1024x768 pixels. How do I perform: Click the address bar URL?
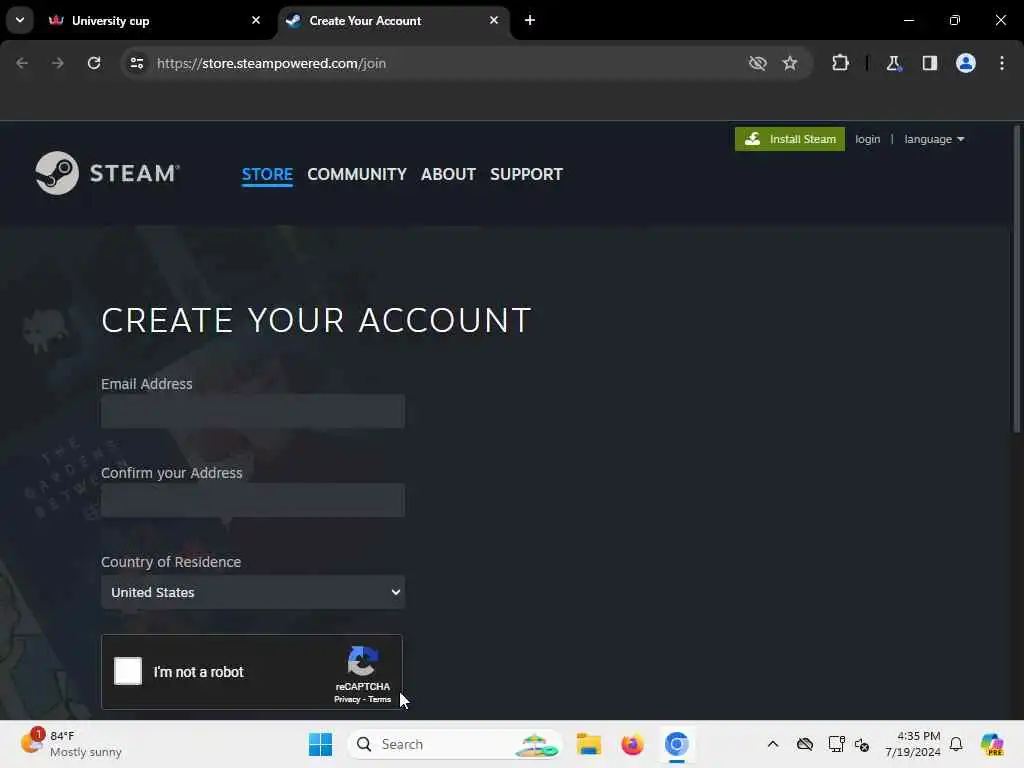tap(271, 63)
